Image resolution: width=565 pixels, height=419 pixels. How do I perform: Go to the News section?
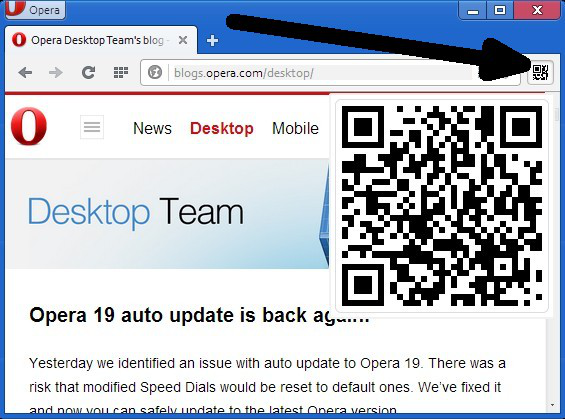pyautogui.click(x=152, y=128)
